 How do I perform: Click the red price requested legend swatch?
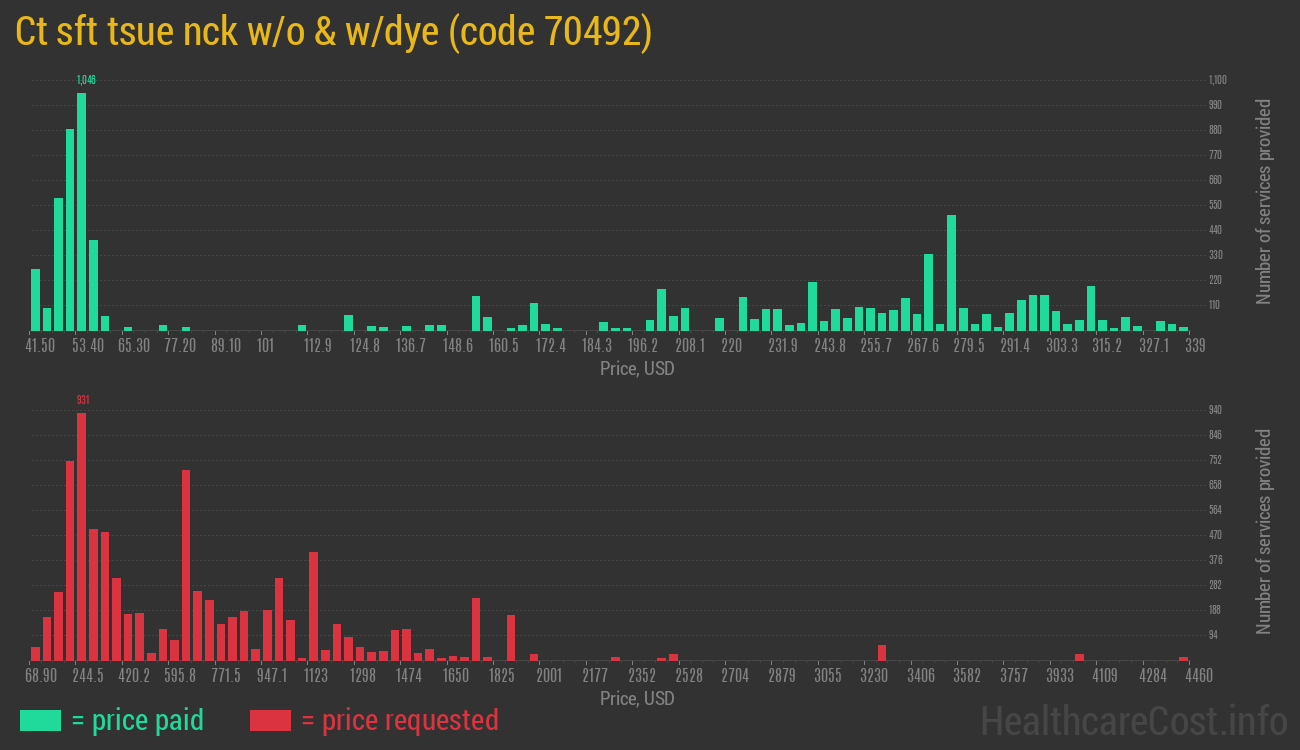point(270,720)
